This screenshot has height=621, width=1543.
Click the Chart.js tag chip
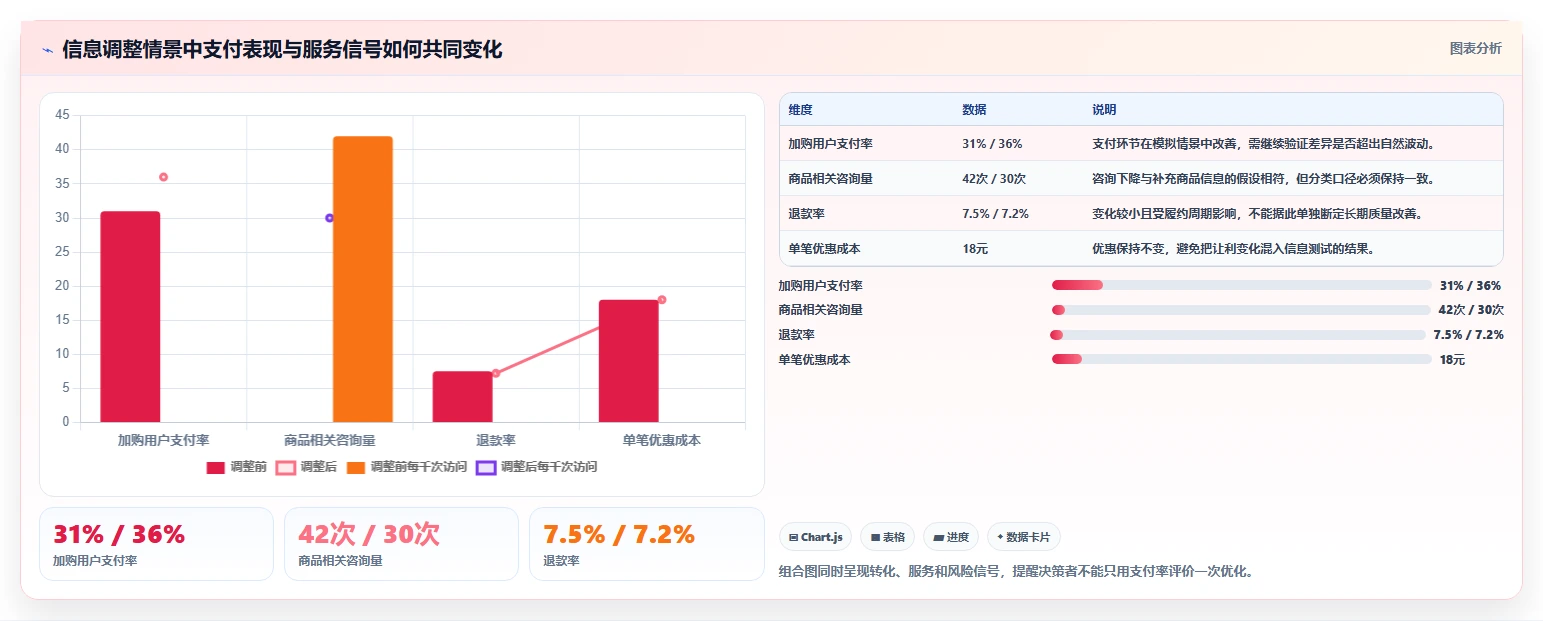815,537
